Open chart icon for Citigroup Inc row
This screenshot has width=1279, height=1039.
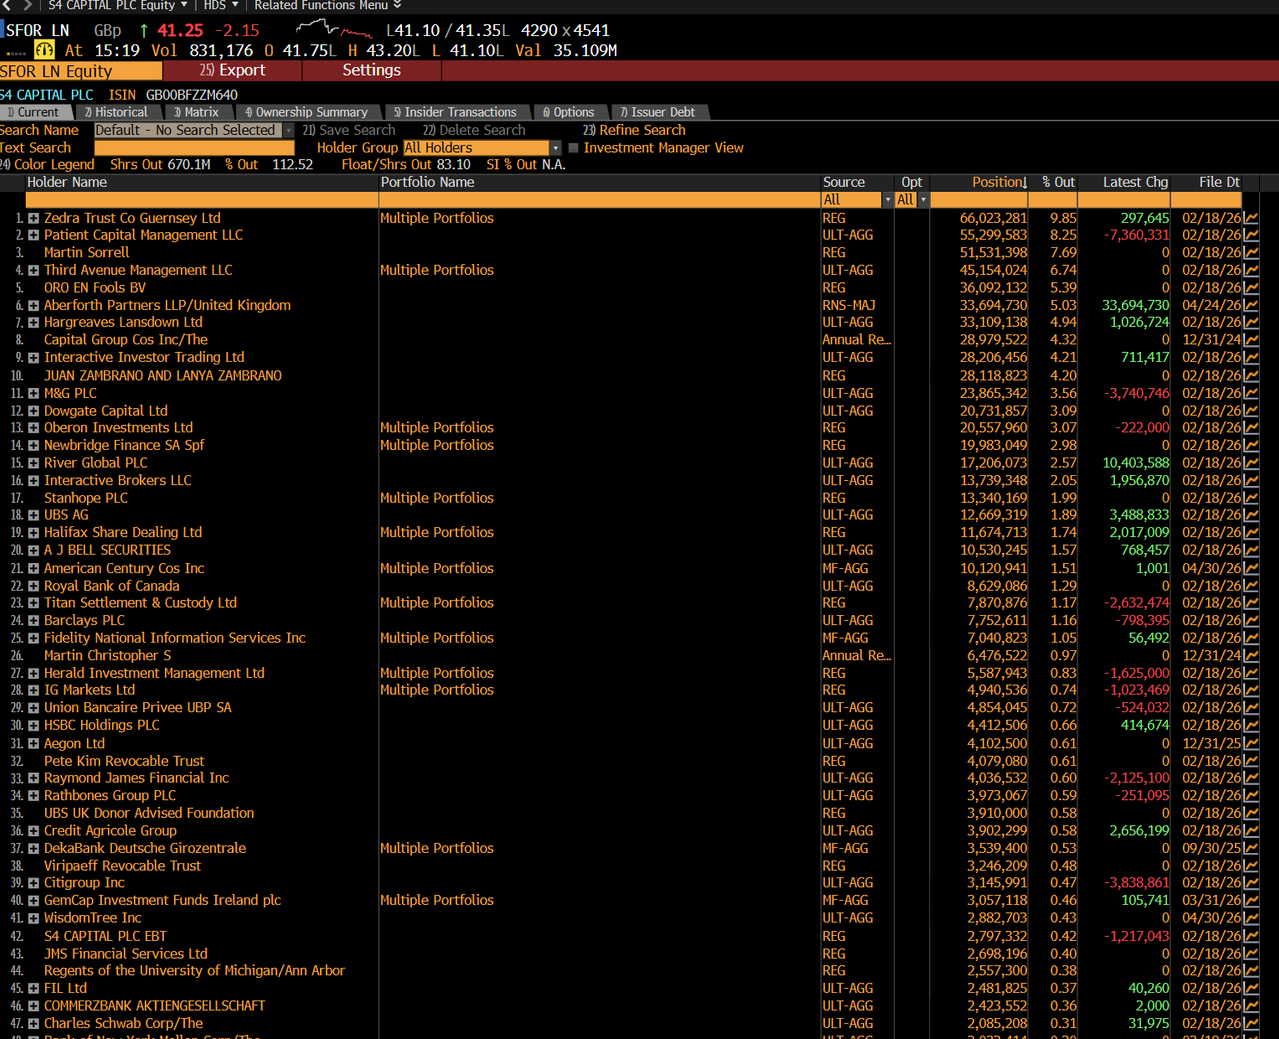[x=1251, y=883]
